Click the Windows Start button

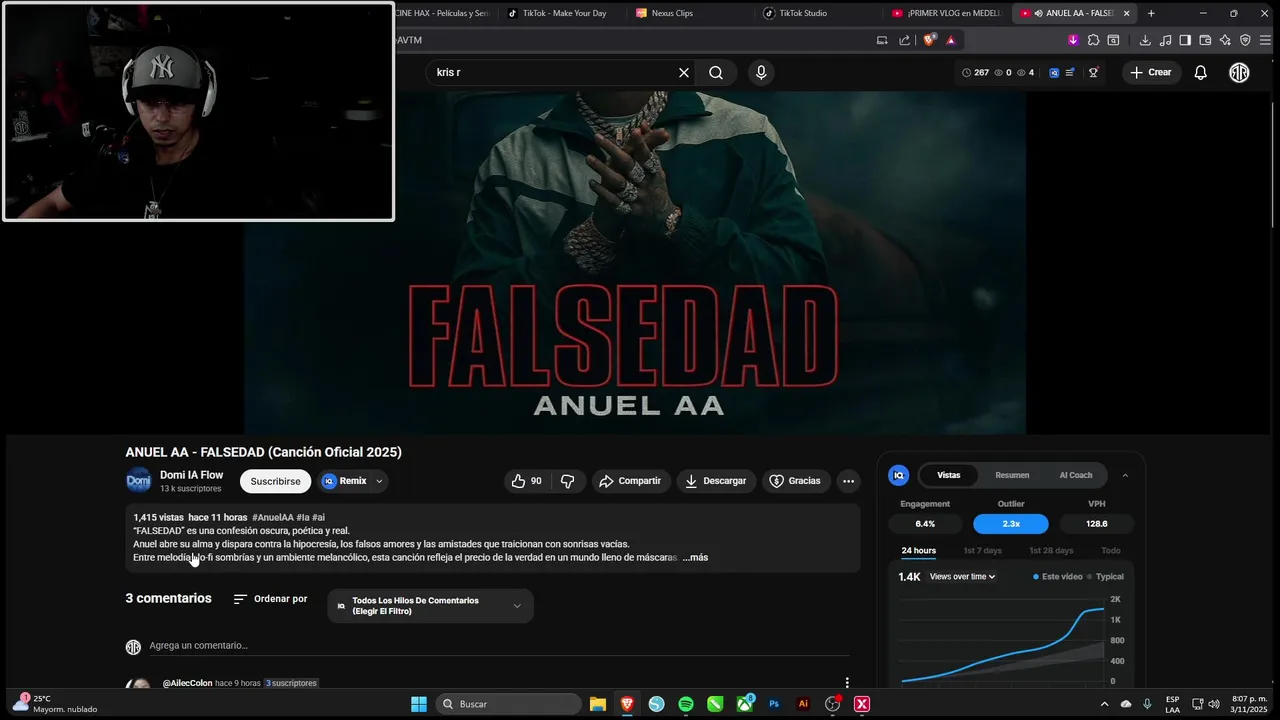coord(419,704)
